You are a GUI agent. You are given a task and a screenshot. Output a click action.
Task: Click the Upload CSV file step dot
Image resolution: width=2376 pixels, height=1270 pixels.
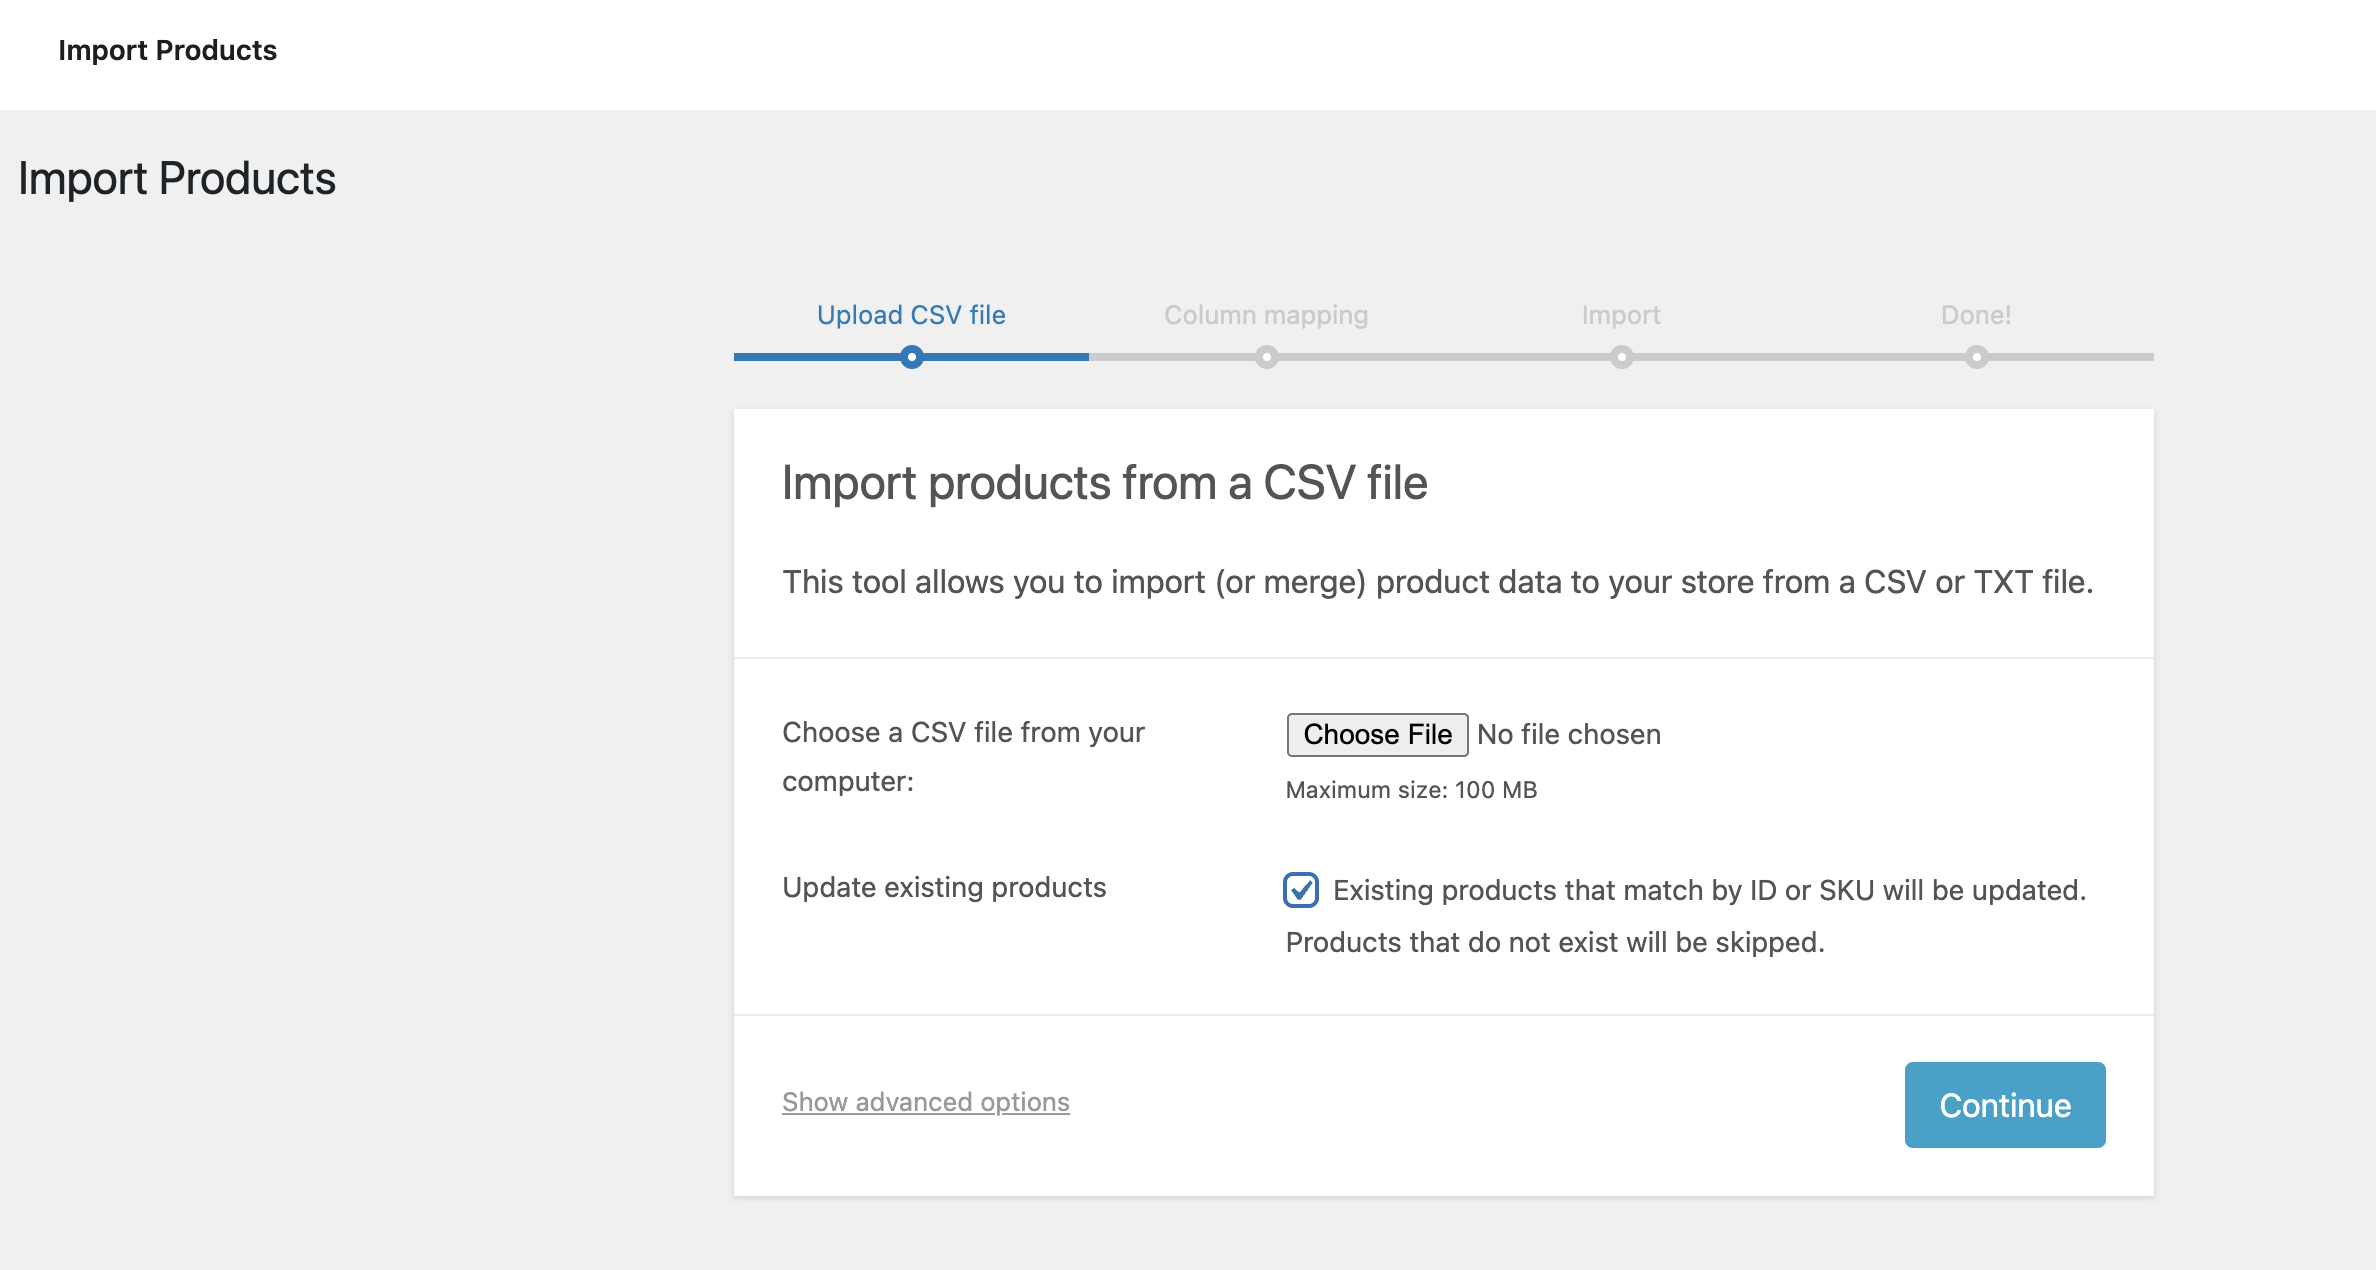(911, 357)
